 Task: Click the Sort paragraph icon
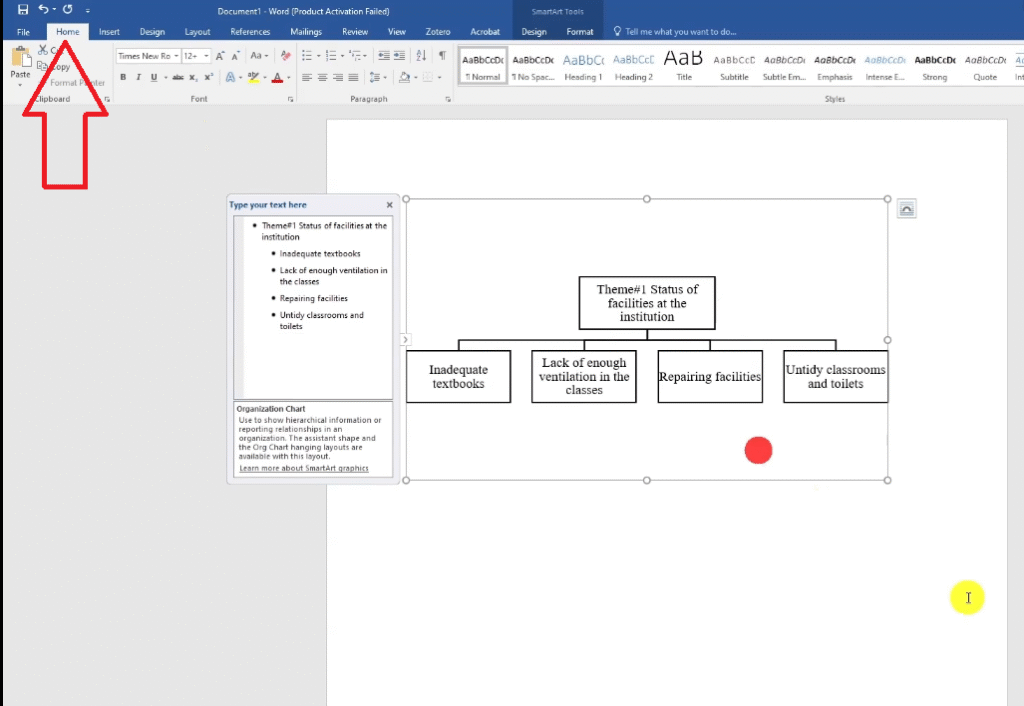[x=421, y=56]
